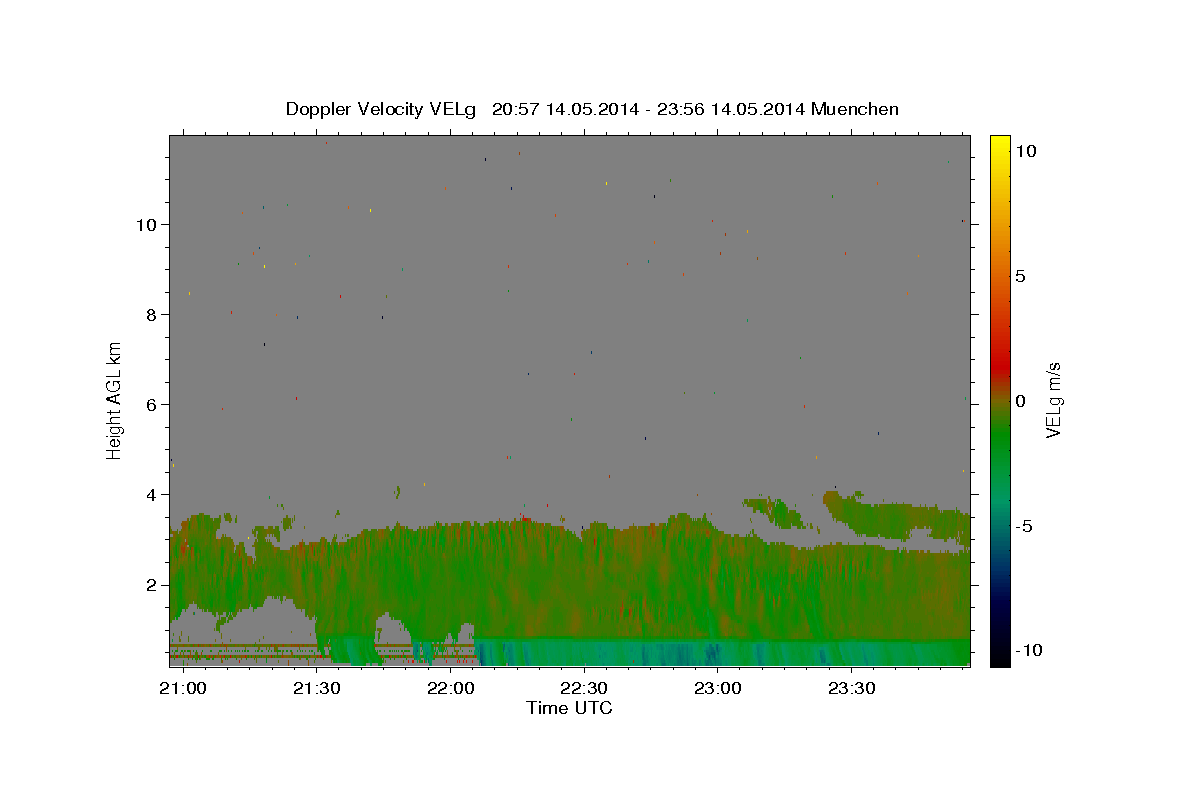
Task: Click the height axis label 8
Action: (153, 314)
